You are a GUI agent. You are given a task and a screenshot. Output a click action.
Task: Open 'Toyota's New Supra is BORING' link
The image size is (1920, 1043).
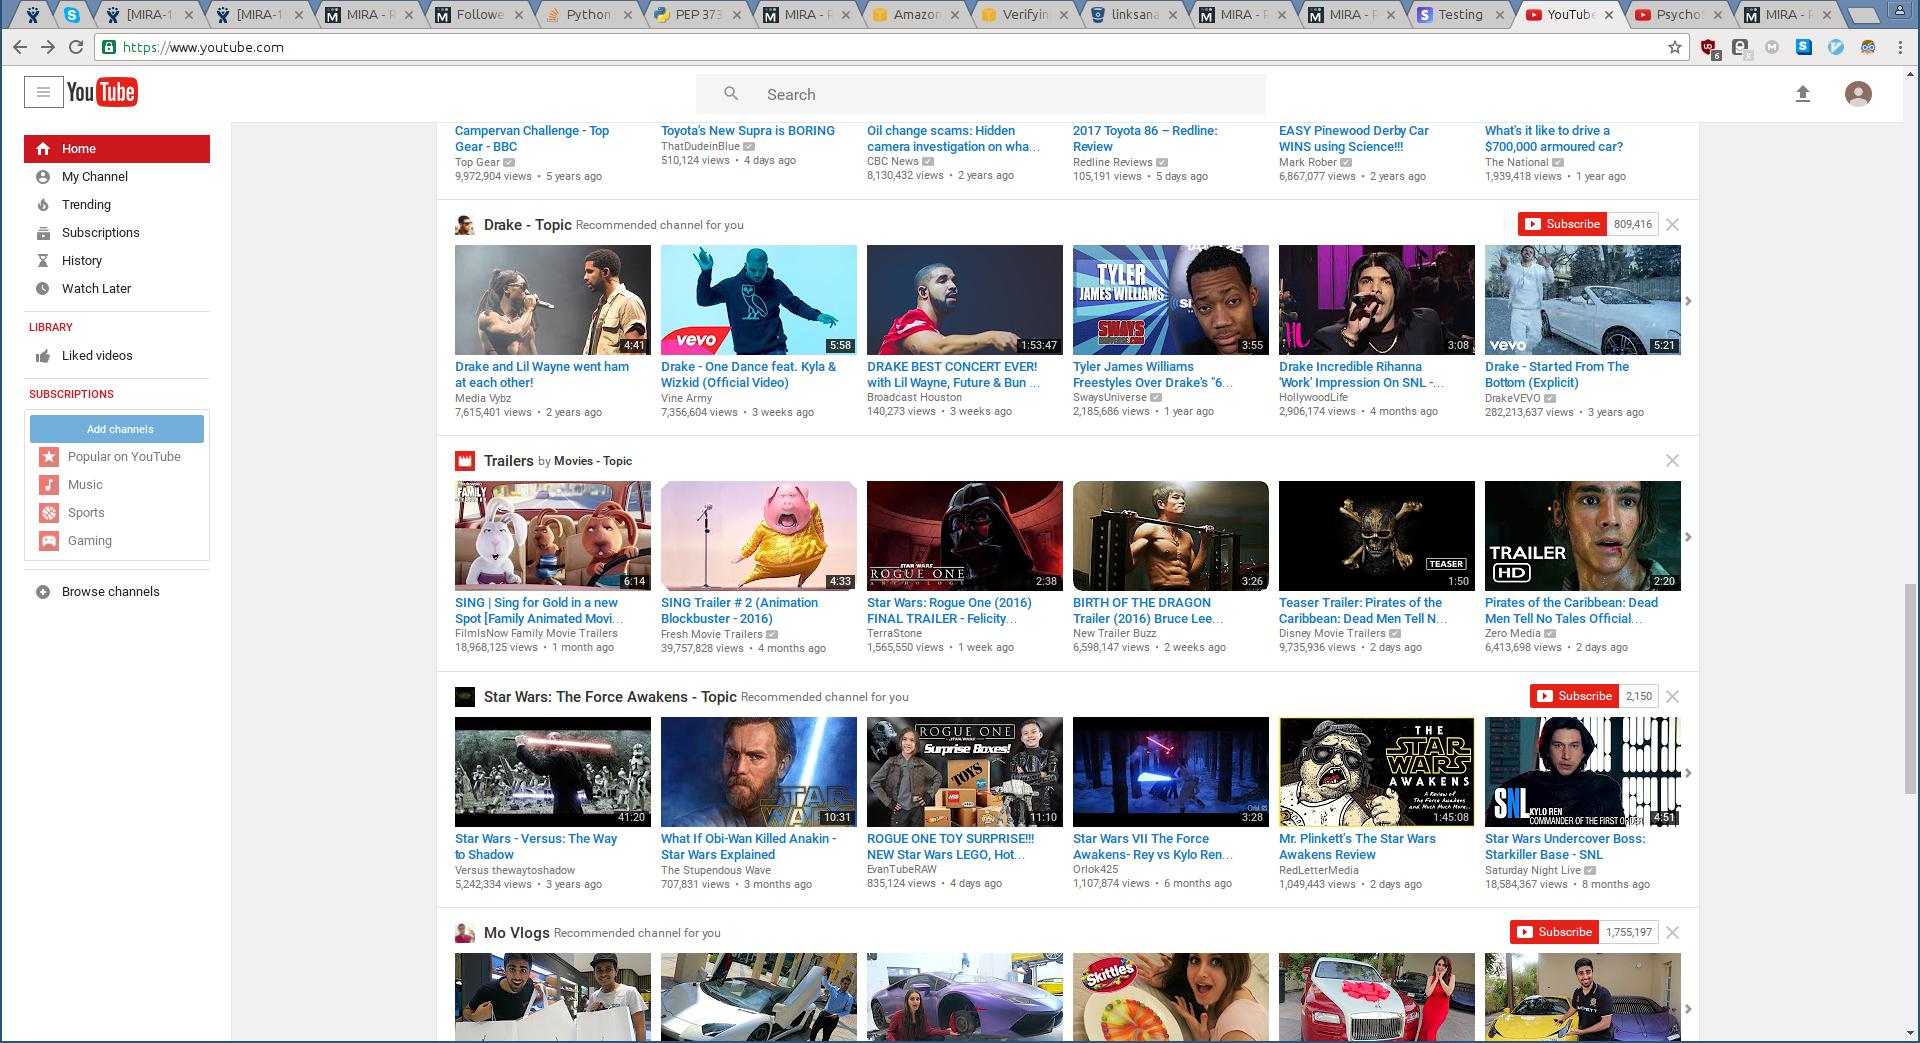coord(748,131)
